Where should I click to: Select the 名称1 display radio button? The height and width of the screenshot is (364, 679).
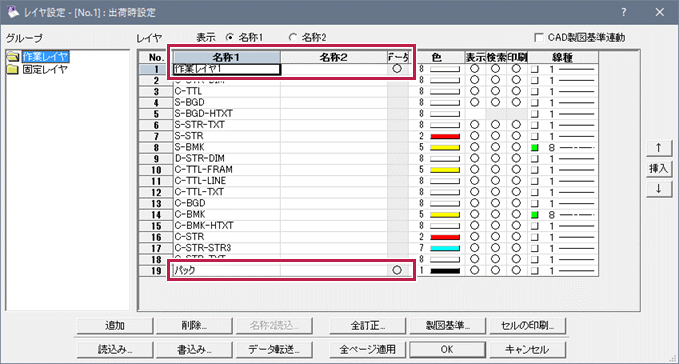[x=230, y=38]
